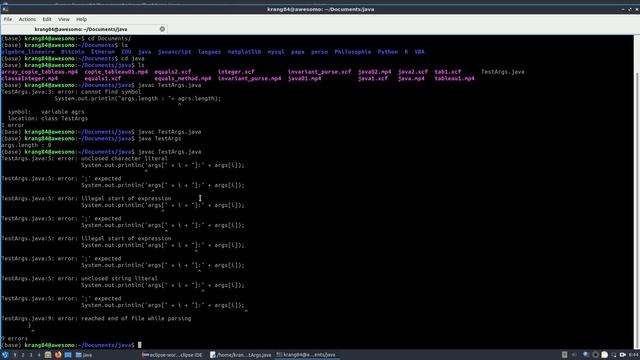Click integer.xcf in the listing

tap(236, 72)
